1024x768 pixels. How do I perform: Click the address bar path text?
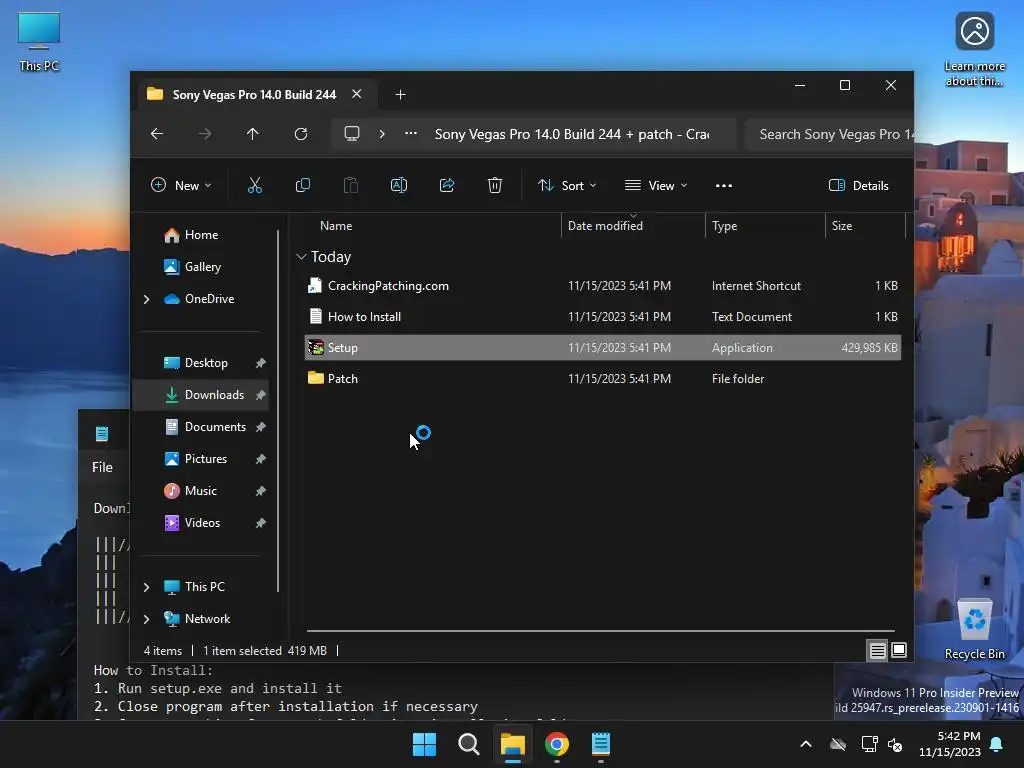click(572, 134)
